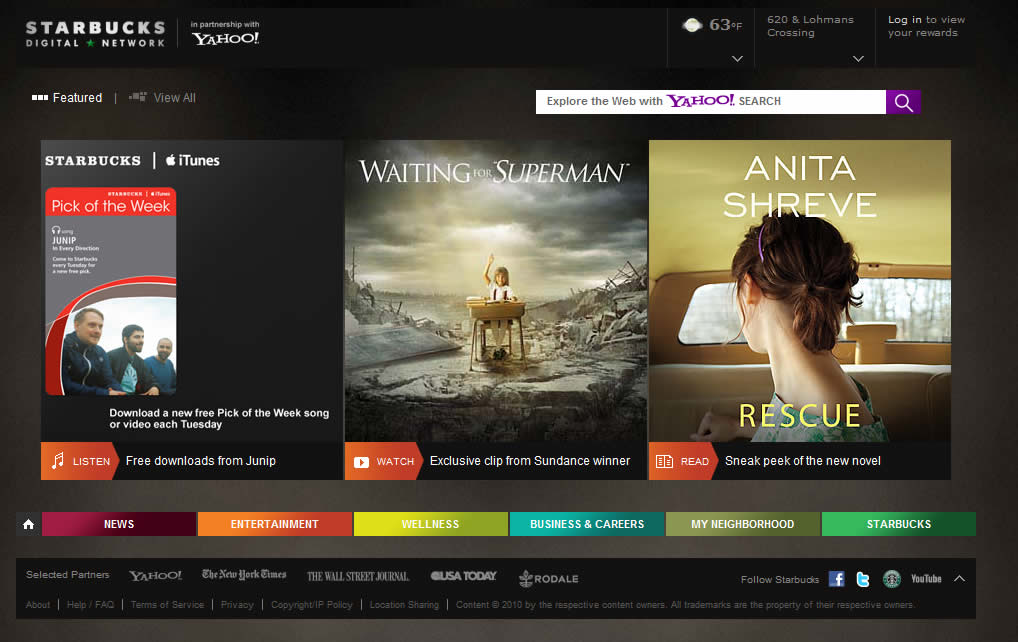Click the Listen music note icon
The height and width of the screenshot is (642, 1018).
click(58, 461)
